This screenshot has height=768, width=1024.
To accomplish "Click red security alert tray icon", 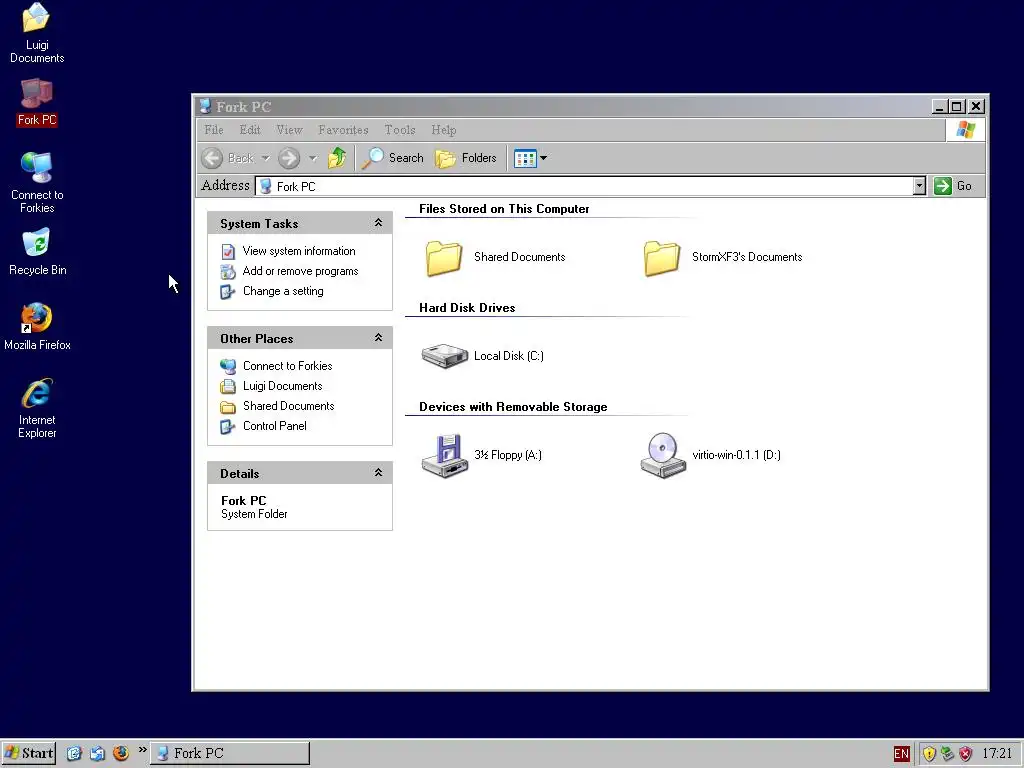I will tap(965, 754).
